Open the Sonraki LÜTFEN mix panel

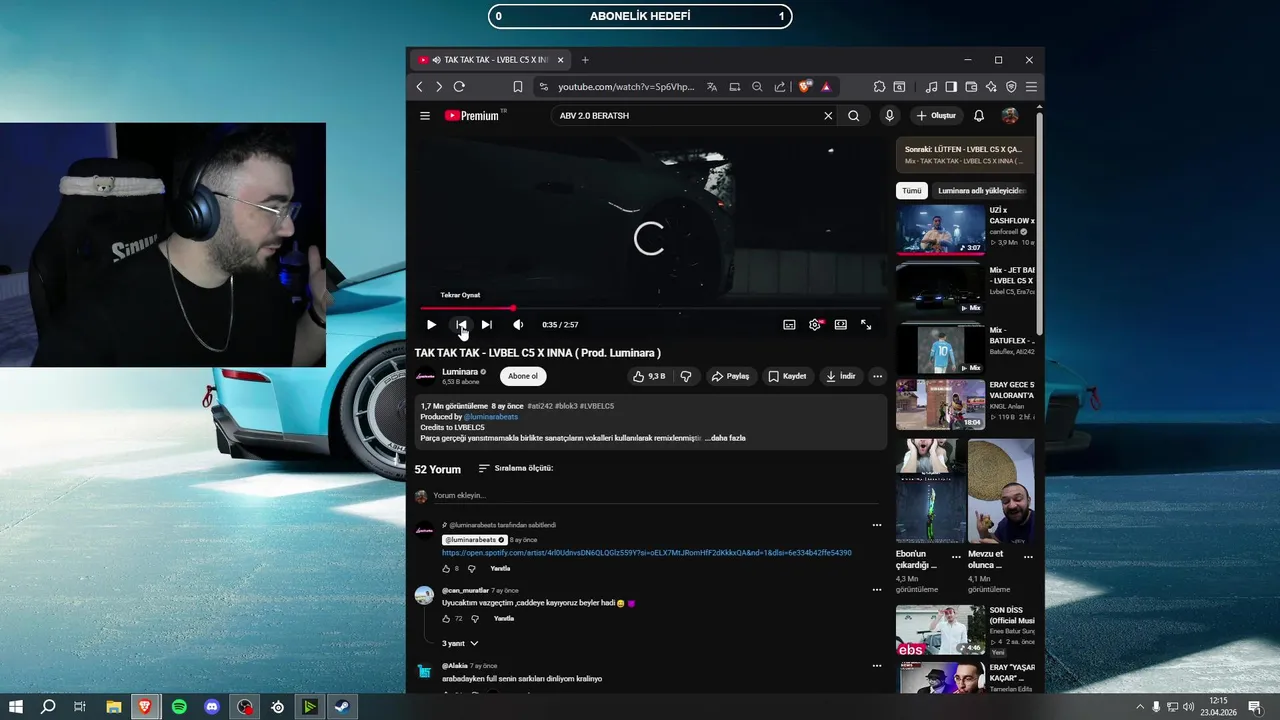(965, 155)
